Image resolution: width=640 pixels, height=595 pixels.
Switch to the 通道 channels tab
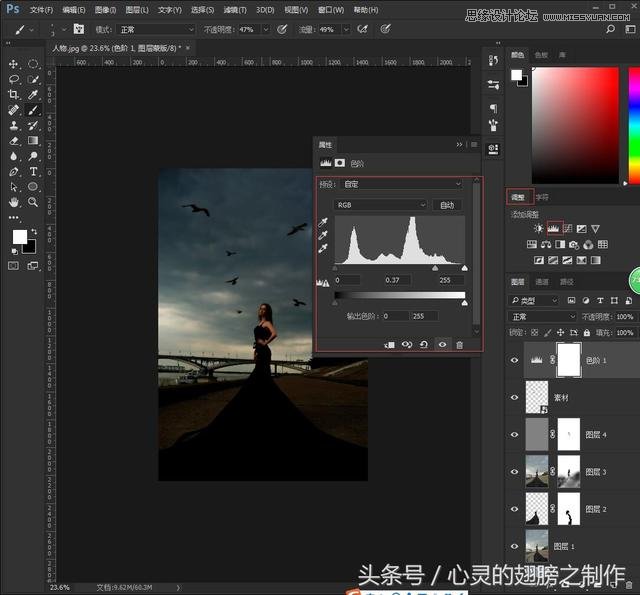(542, 282)
